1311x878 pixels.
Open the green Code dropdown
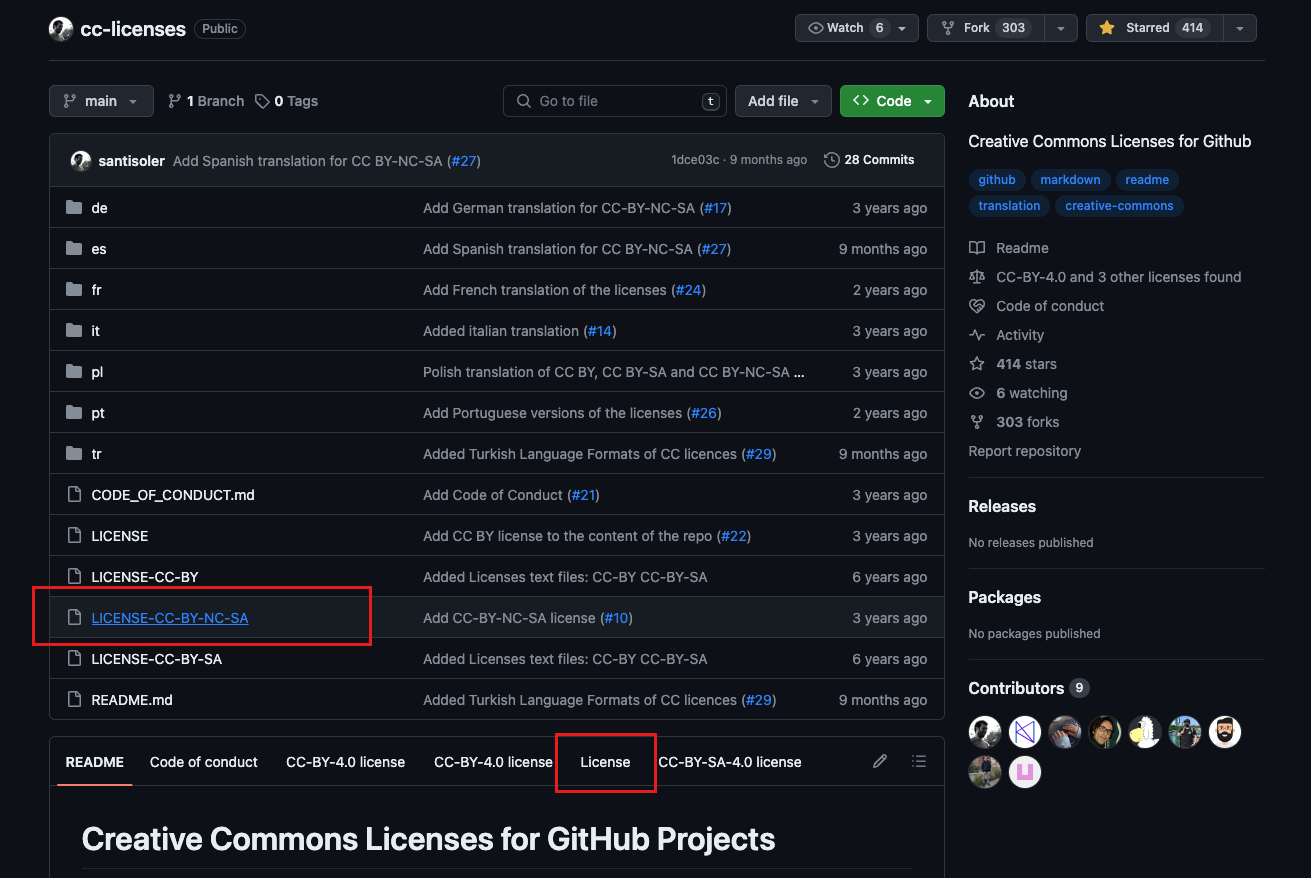click(892, 101)
